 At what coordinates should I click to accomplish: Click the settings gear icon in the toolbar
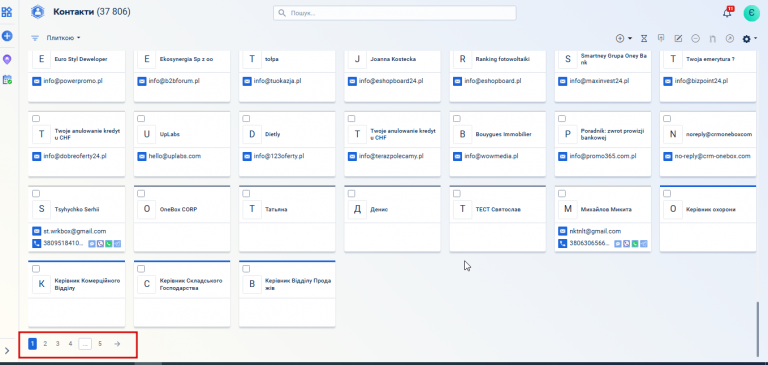pos(746,38)
